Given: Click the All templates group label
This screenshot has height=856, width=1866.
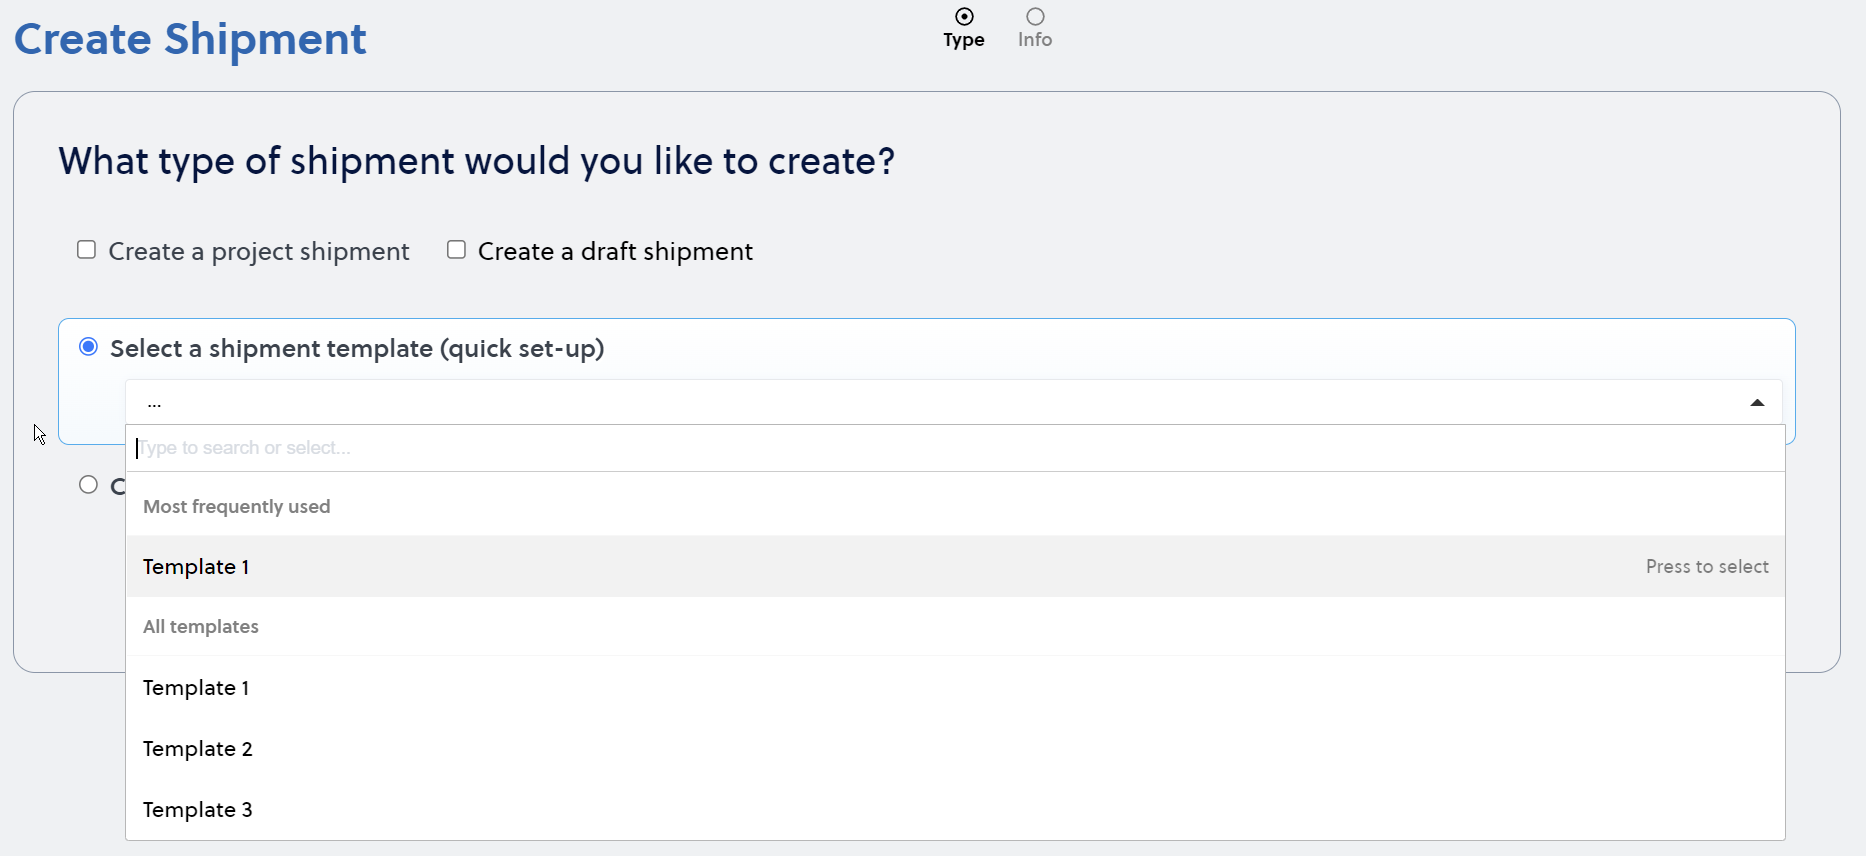Looking at the screenshot, I should click(201, 627).
